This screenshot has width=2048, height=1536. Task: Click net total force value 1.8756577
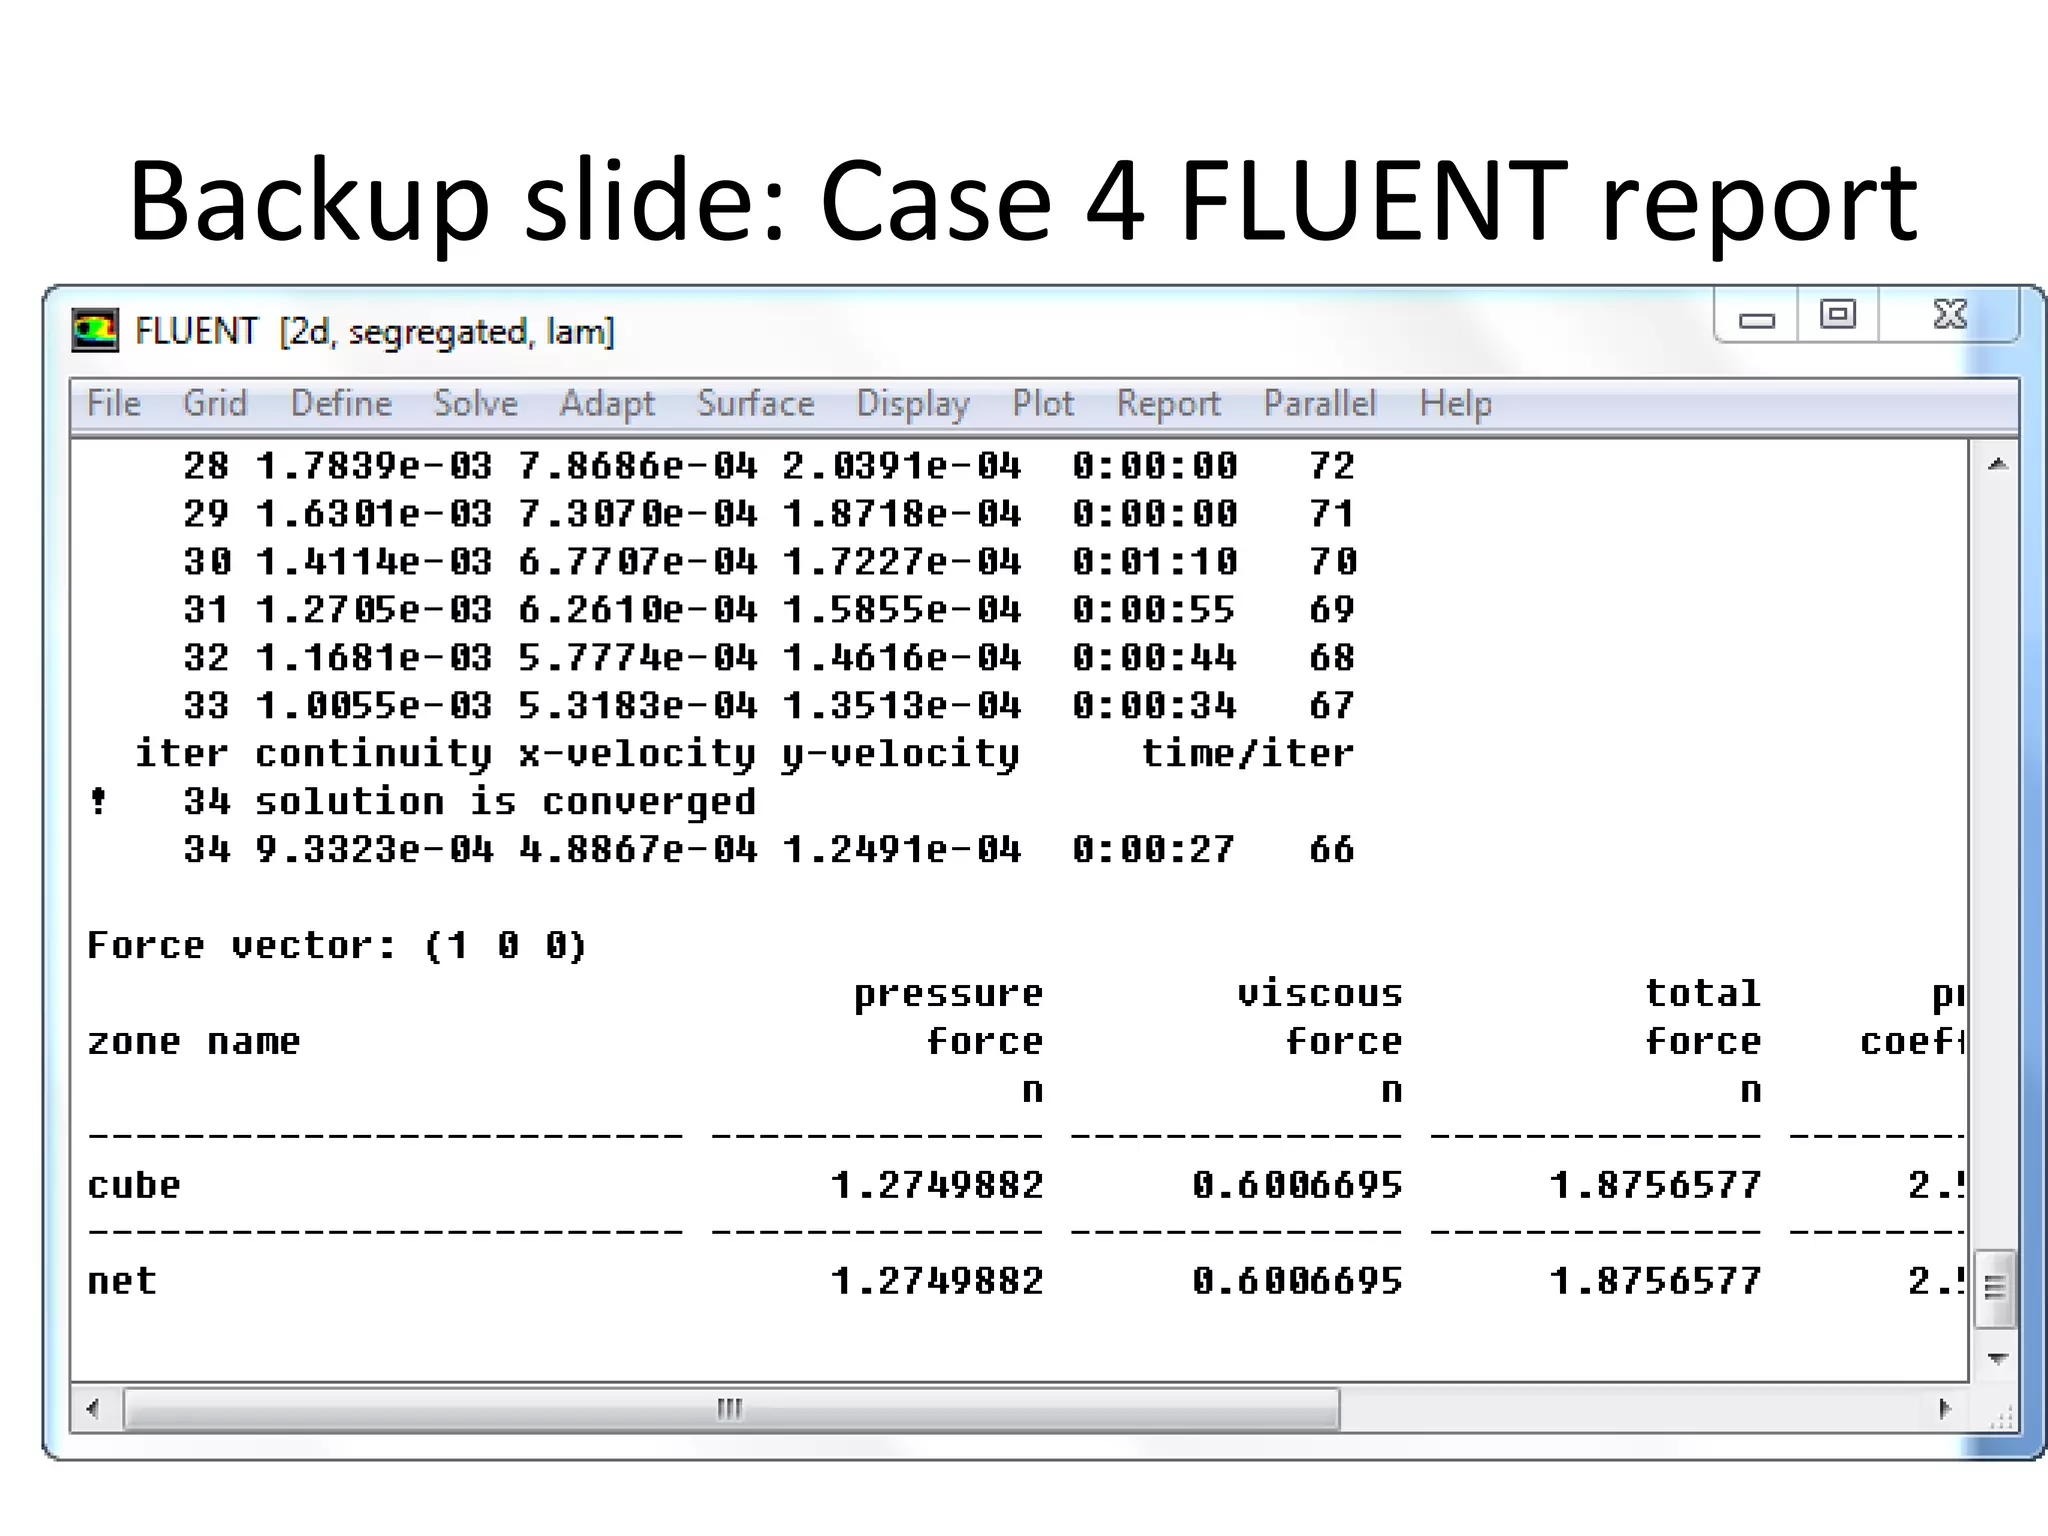(x=1655, y=1281)
